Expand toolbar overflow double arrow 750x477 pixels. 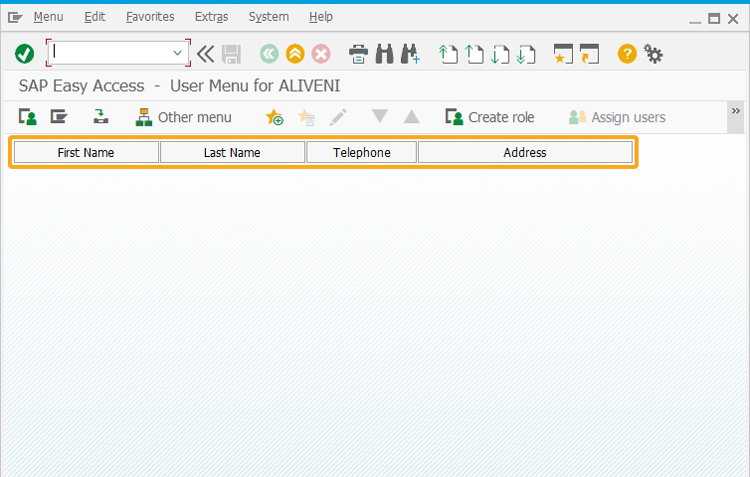(x=736, y=111)
